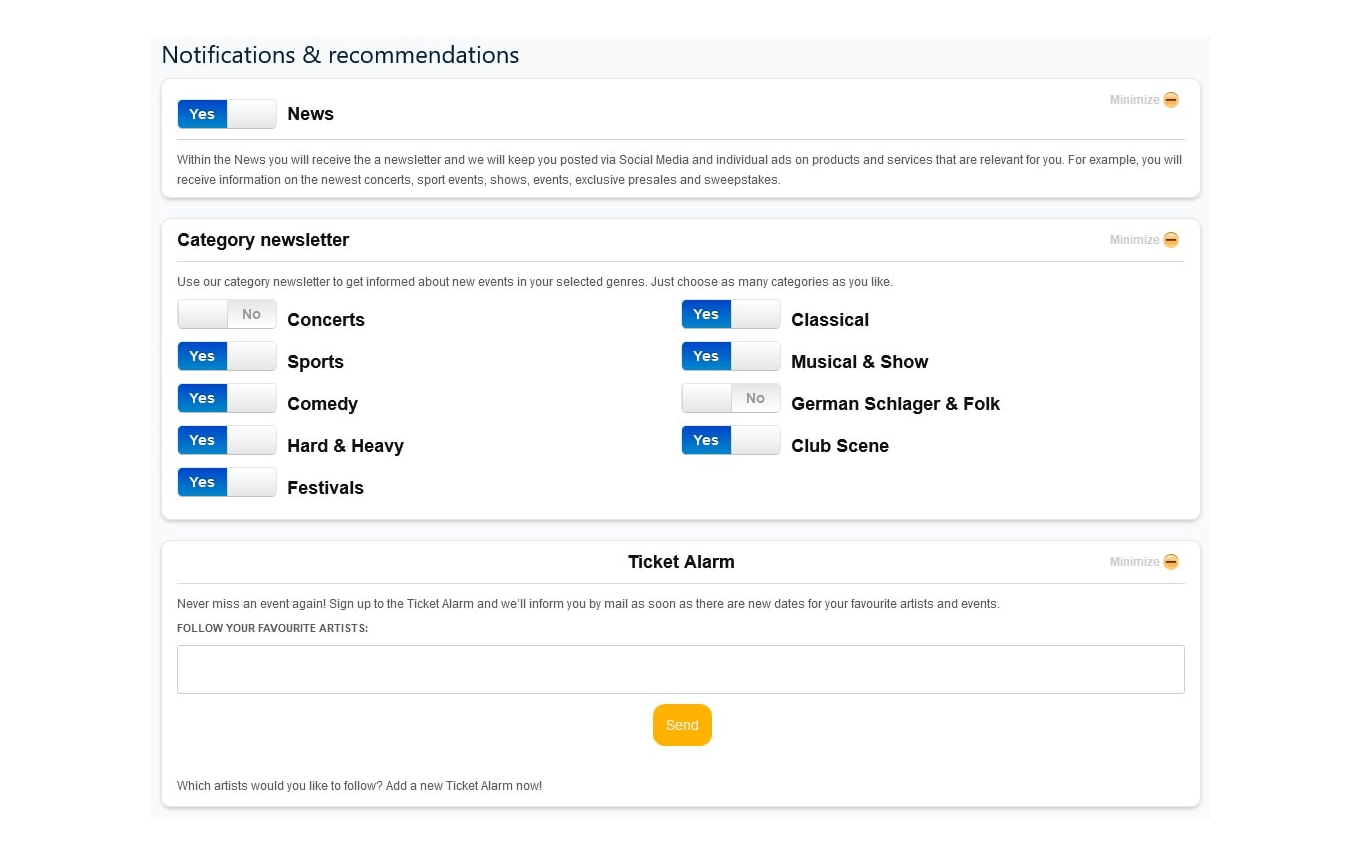
Task: Click the Classical label
Action: [x=830, y=320]
